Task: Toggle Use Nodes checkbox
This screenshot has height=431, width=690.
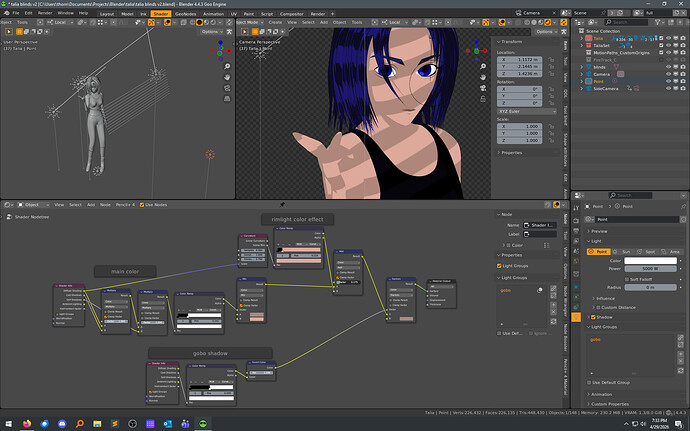Action: pos(142,205)
